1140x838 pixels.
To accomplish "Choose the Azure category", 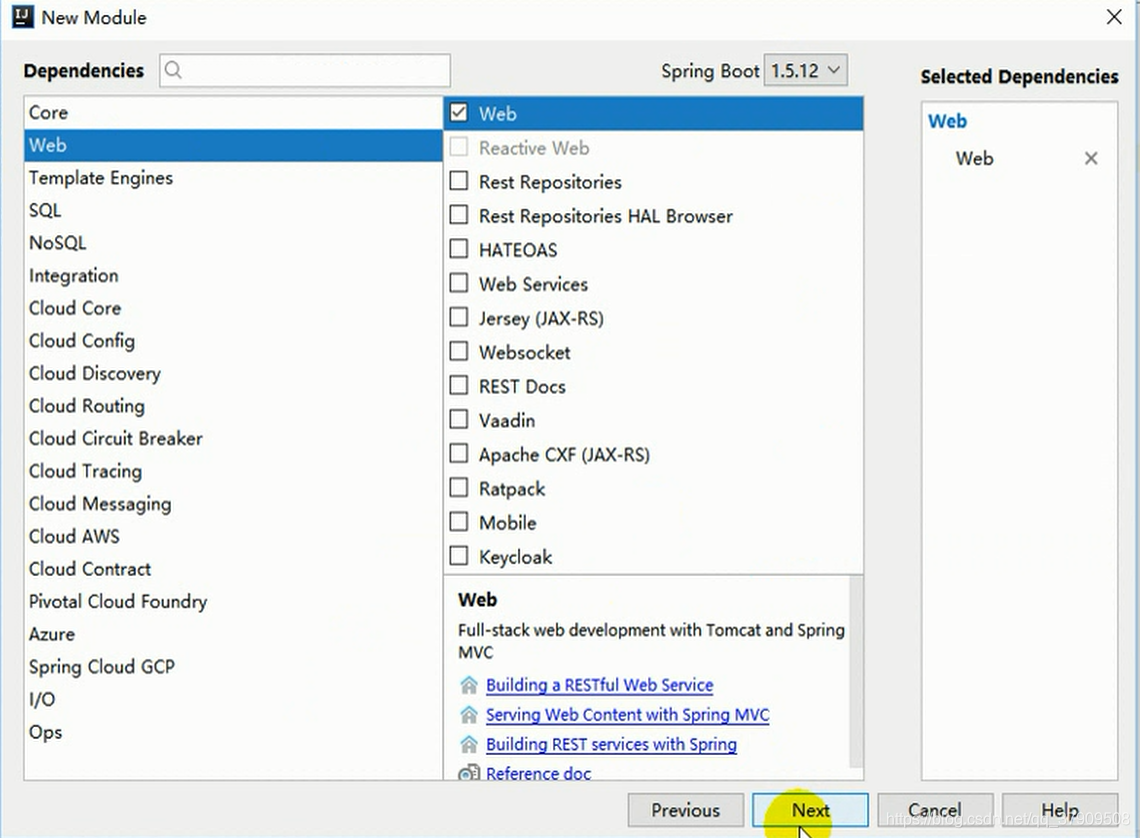I will coord(233,634).
